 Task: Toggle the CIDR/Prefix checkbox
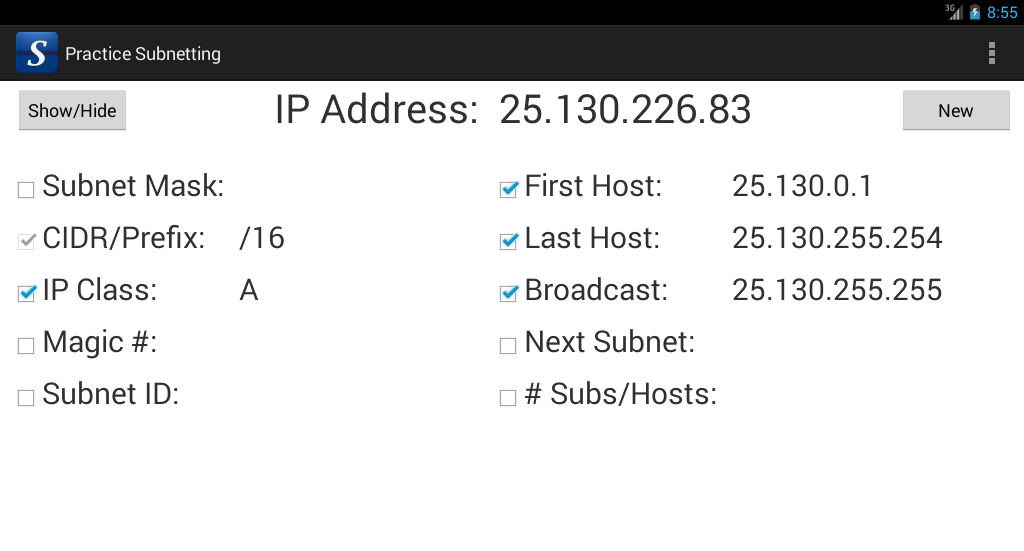coord(26,241)
